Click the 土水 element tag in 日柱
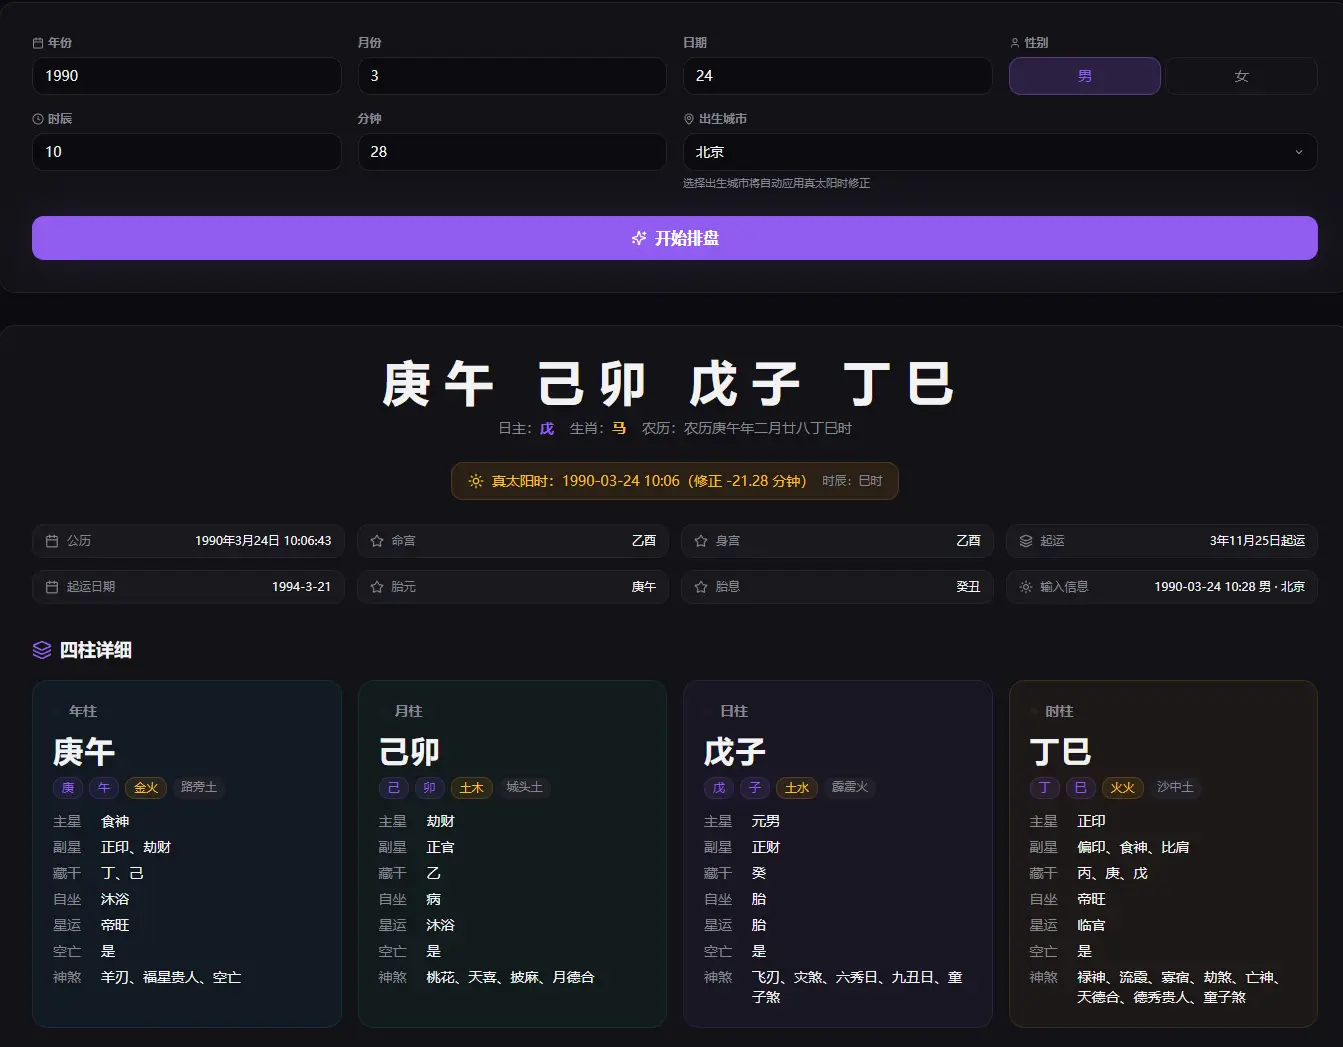The image size is (1343, 1047). pos(797,788)
